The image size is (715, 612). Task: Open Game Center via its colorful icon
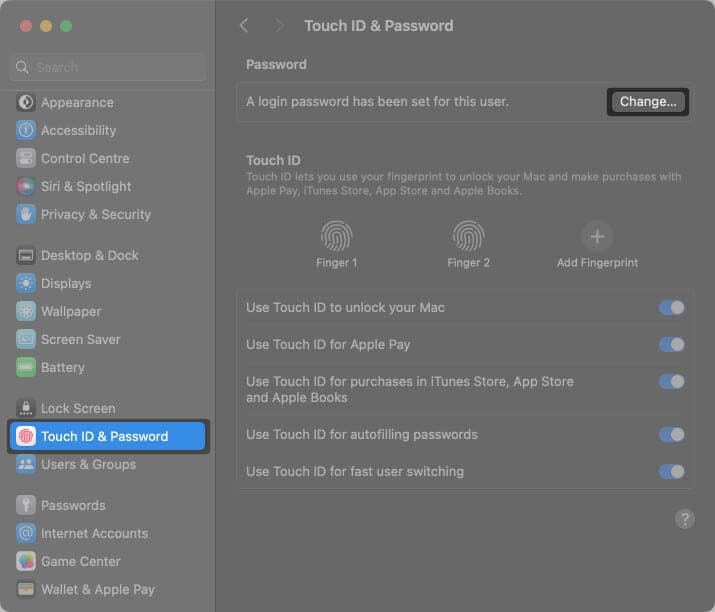[26, 561]
